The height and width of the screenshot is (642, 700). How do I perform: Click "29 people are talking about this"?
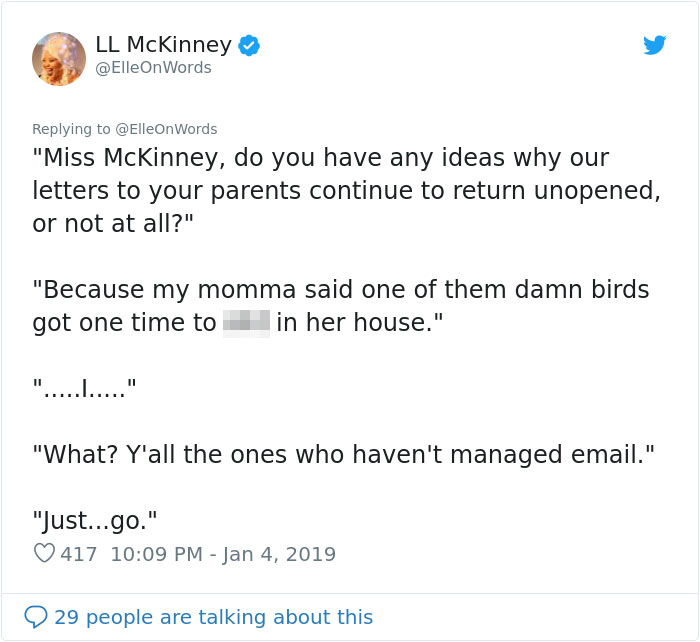point(213,617)
